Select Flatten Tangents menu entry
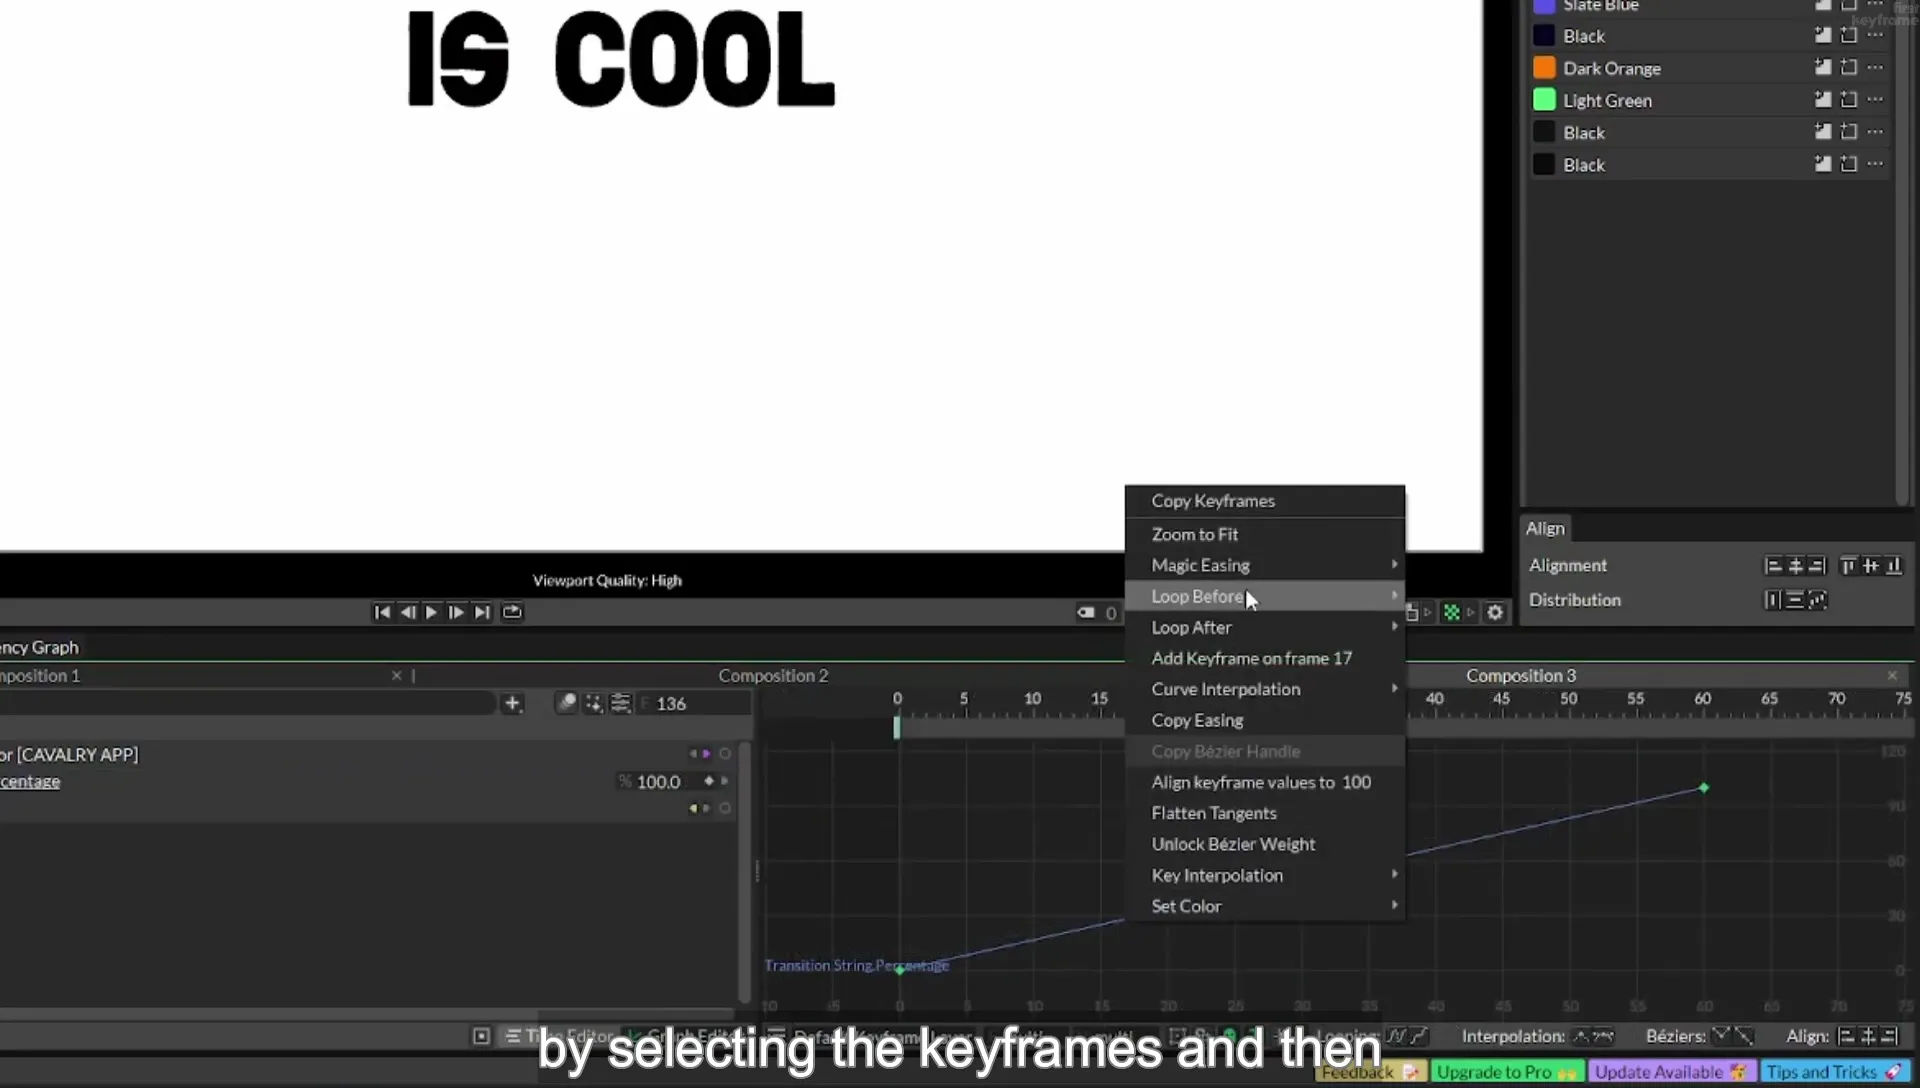This screenshot has width=1920, height=1088. 1265,813
